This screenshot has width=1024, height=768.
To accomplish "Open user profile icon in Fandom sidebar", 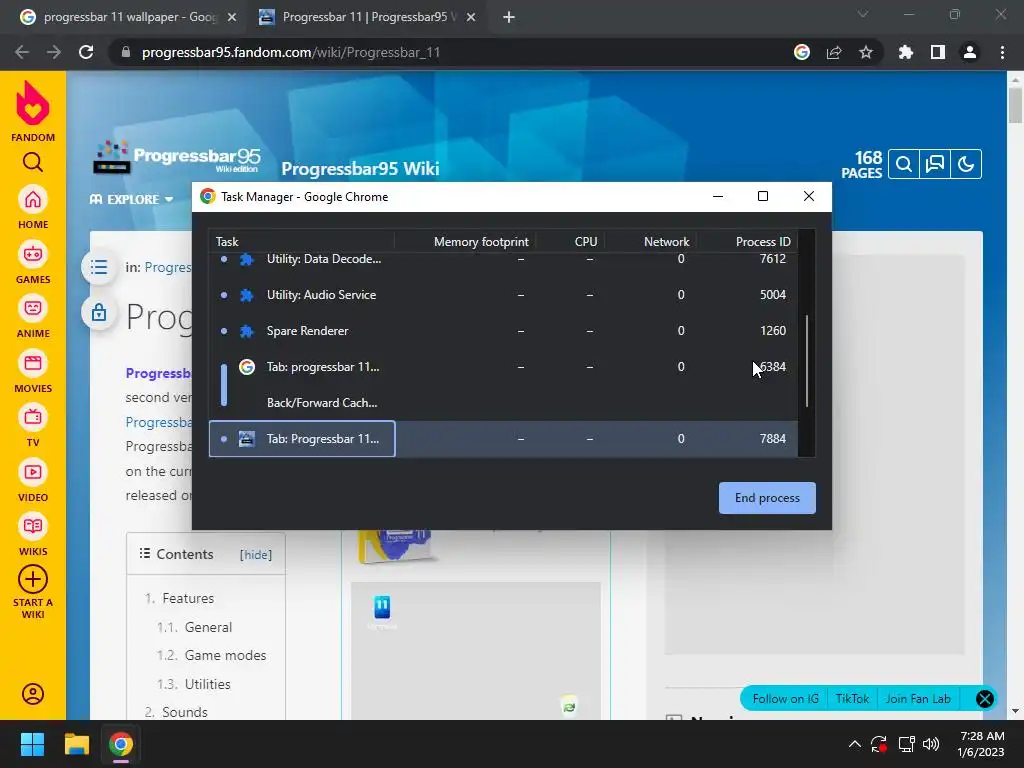I will coord(33,694).
